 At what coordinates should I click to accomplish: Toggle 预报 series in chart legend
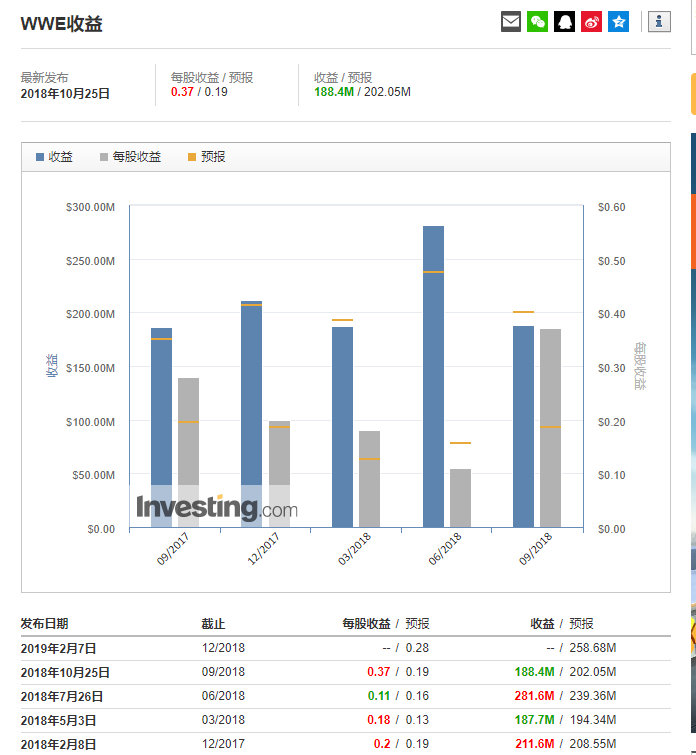pyautogui.click(x=207, y=157)
